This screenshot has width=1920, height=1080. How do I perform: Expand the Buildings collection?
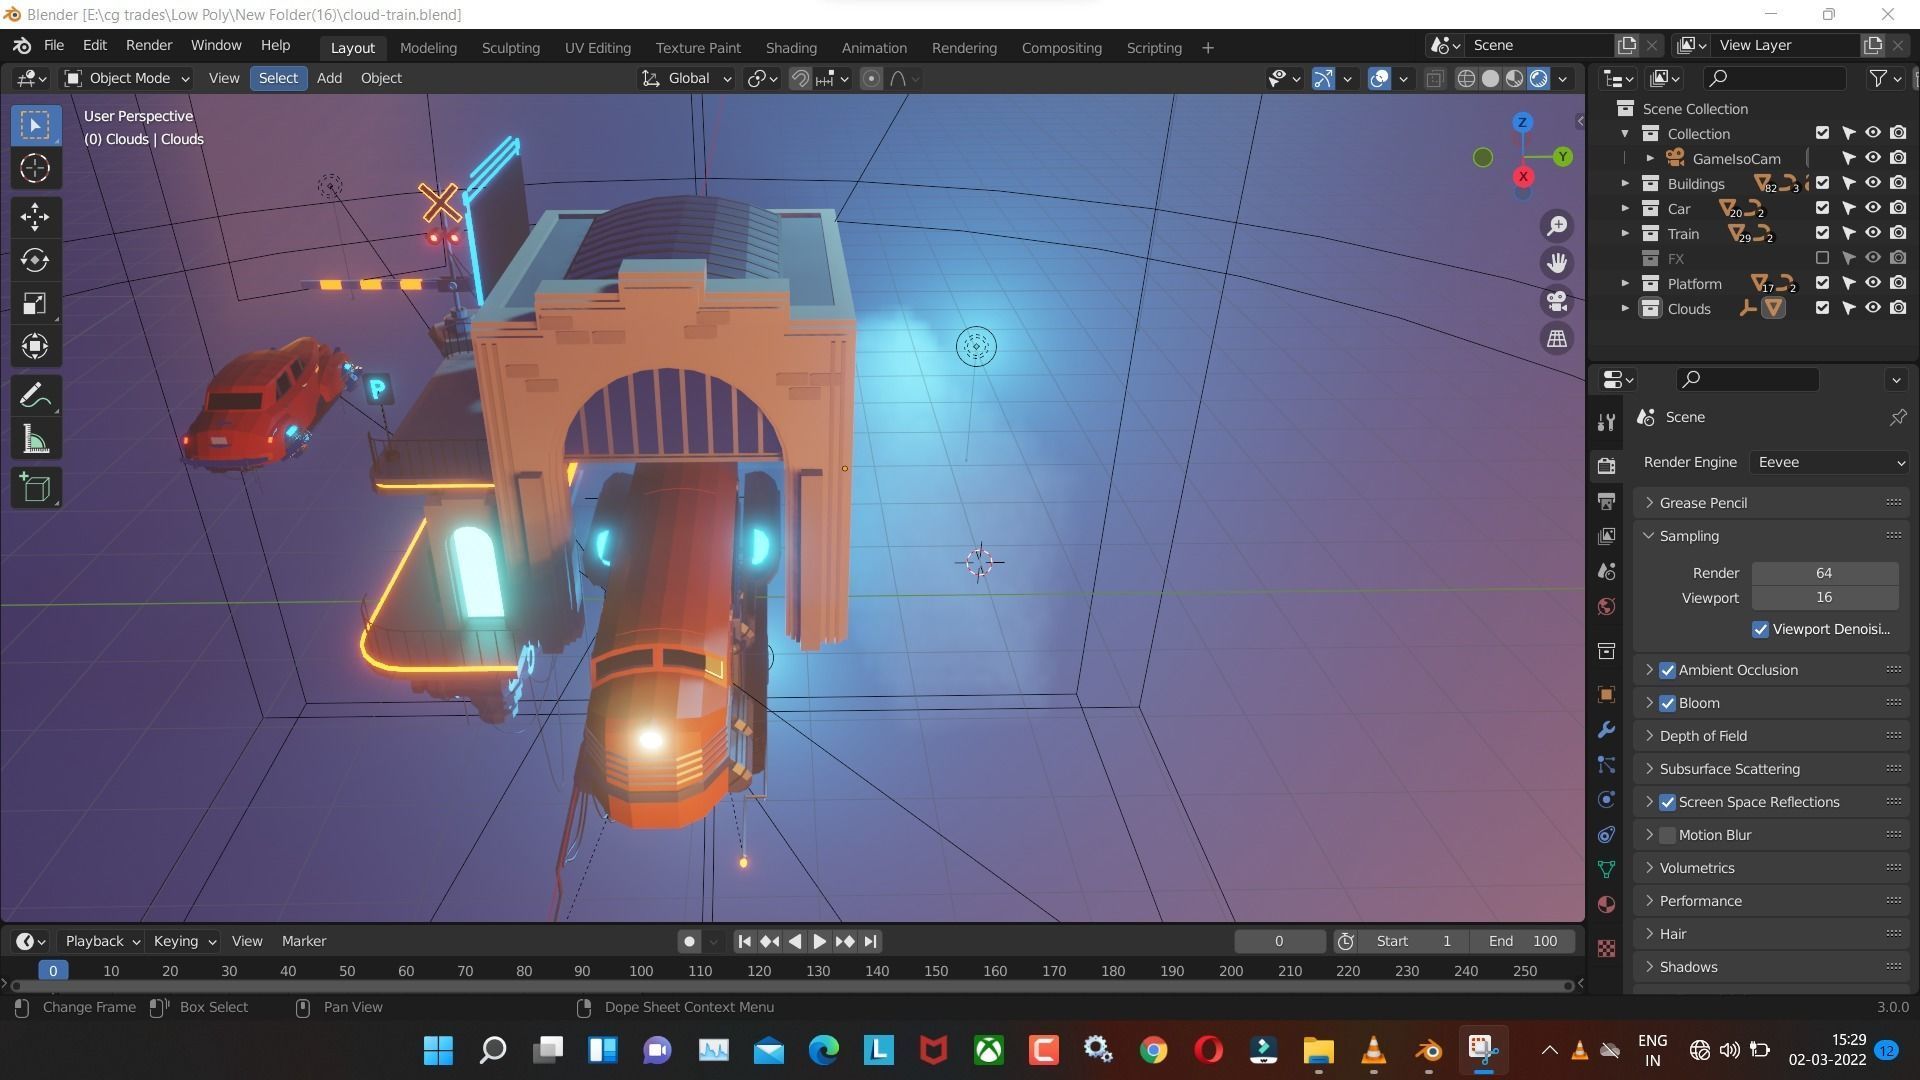(x=1625, y=184)
